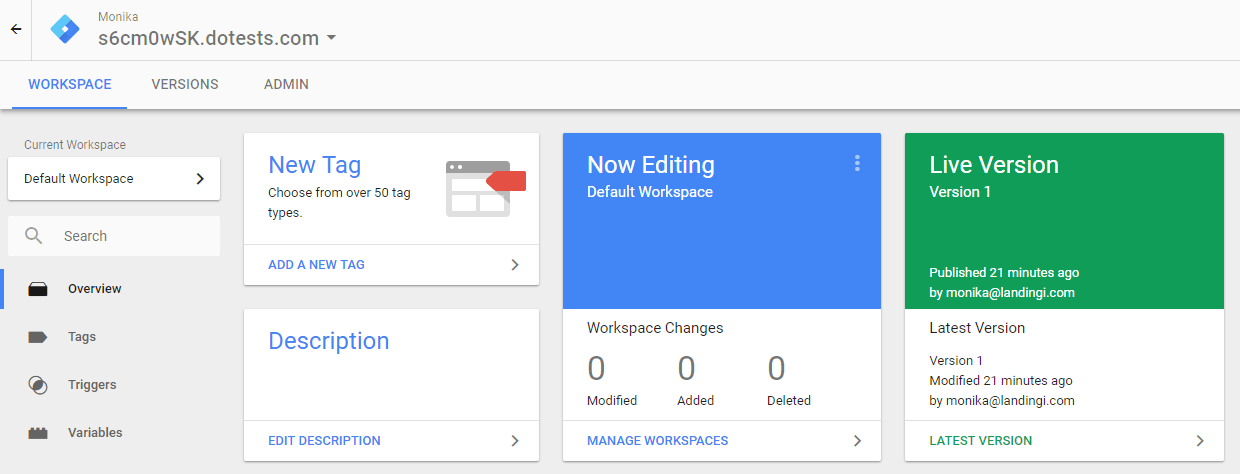Click the Tags label icon
Viewport: 1240px width, 474px height.
[x=38, y=337]
